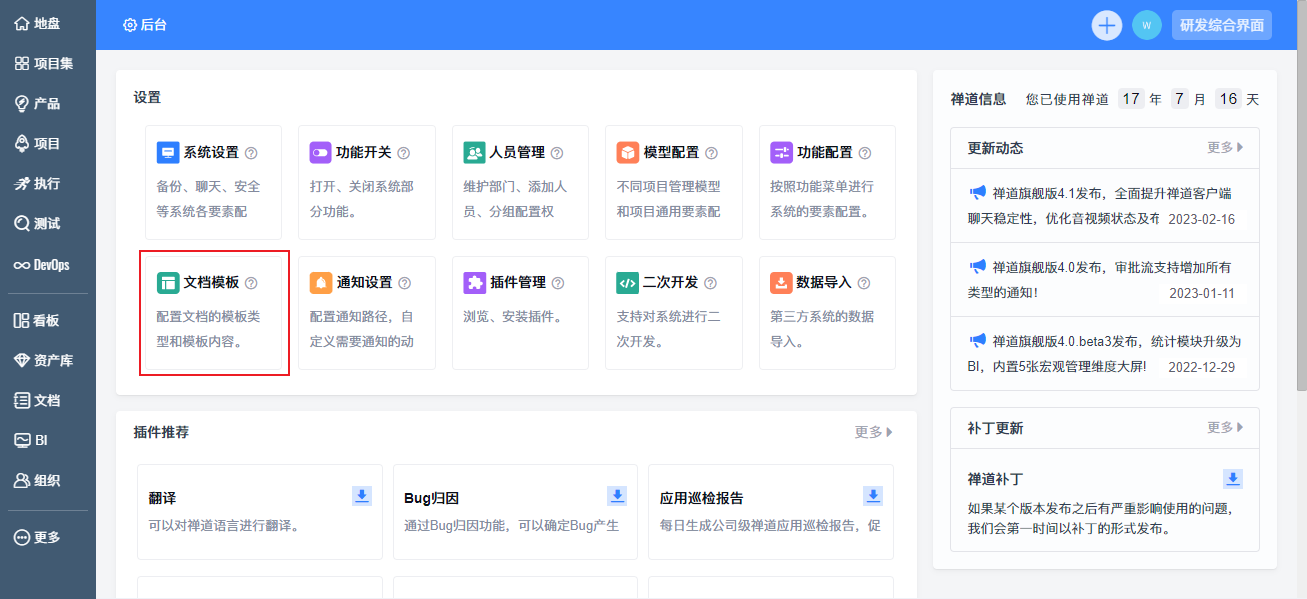This screenshot has width=1307, height=599.
Task: Click help icon next to 模型配置
Action: [711, 153]
